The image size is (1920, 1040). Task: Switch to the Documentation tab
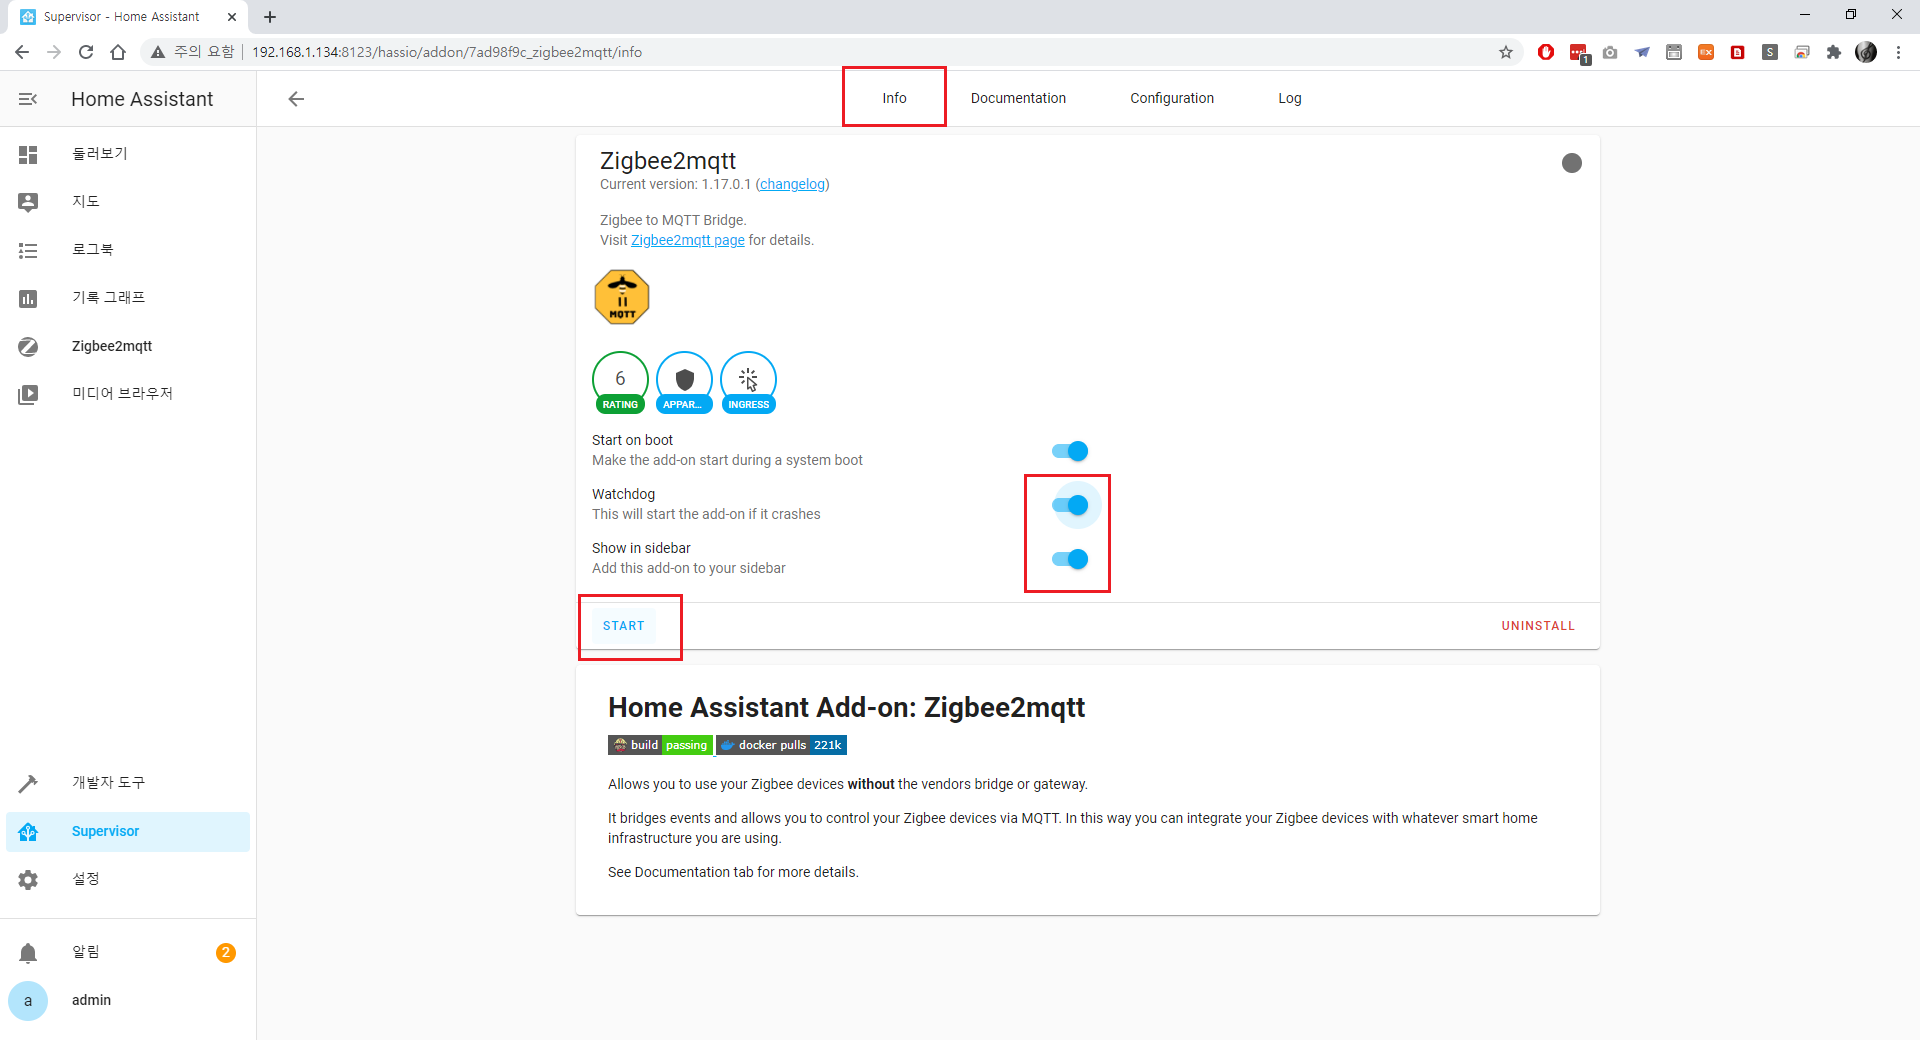click(x=1018, y=98)
